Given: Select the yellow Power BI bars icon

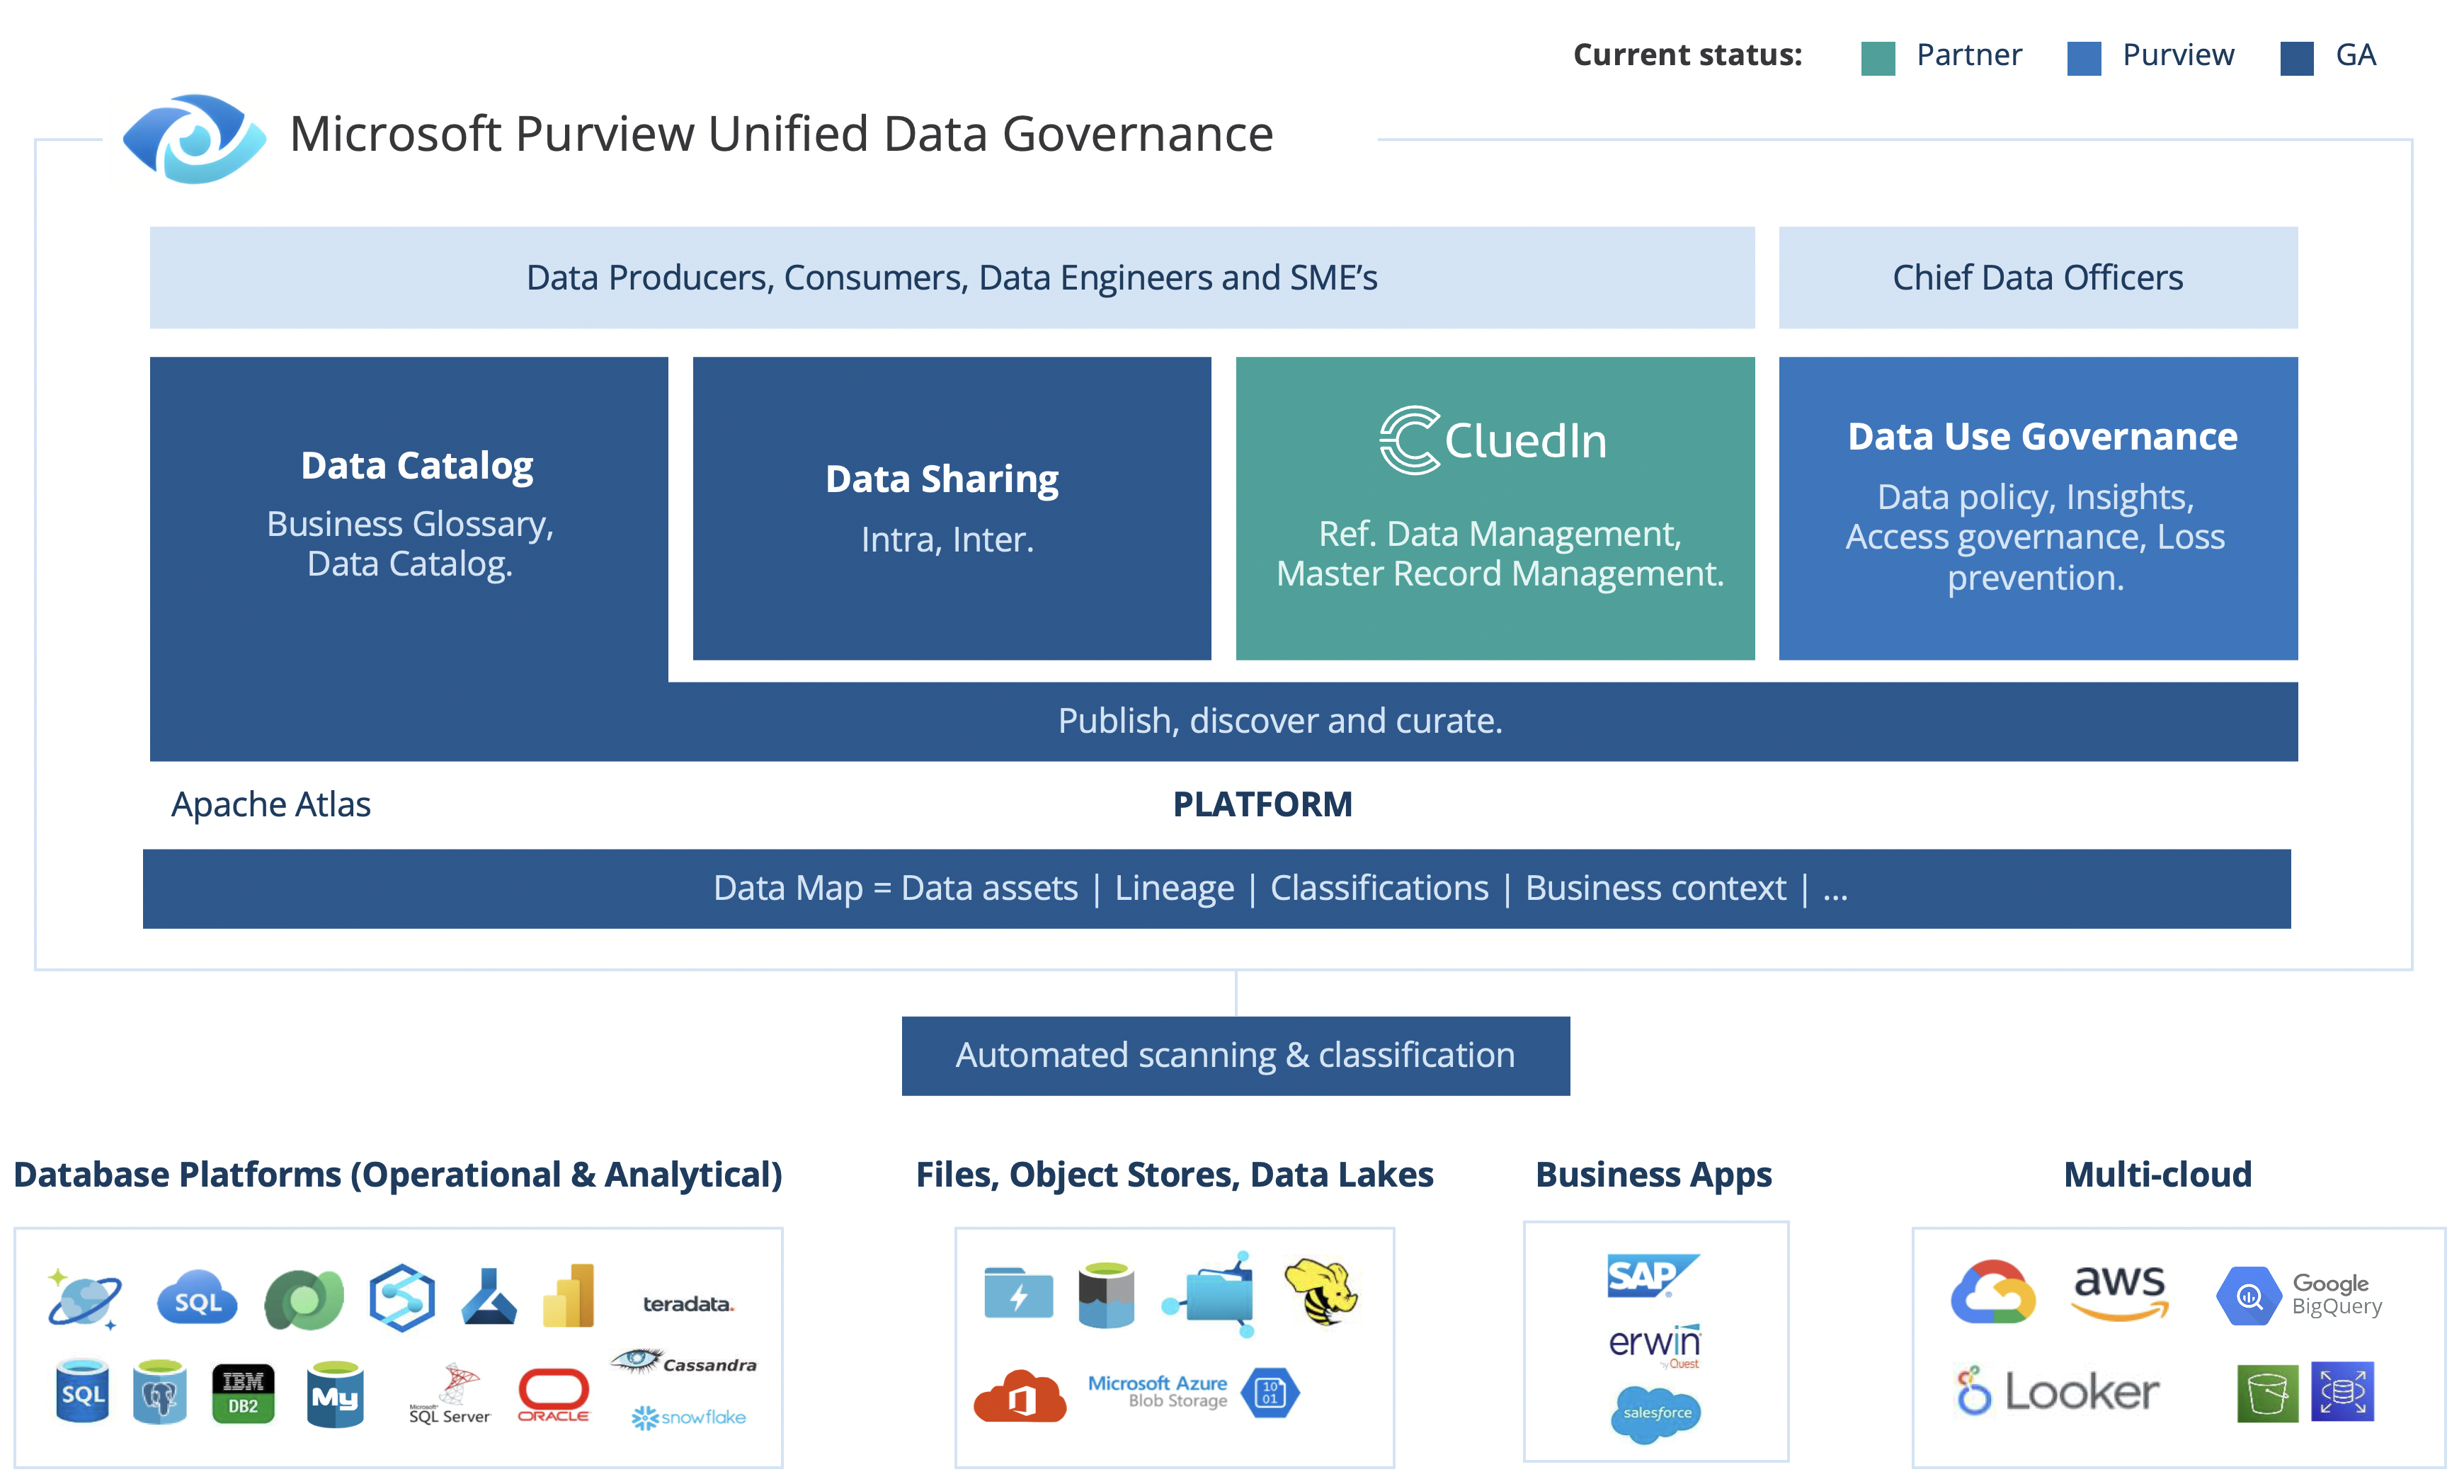Looking at the screenshot, I should (x=569, y=1296).
